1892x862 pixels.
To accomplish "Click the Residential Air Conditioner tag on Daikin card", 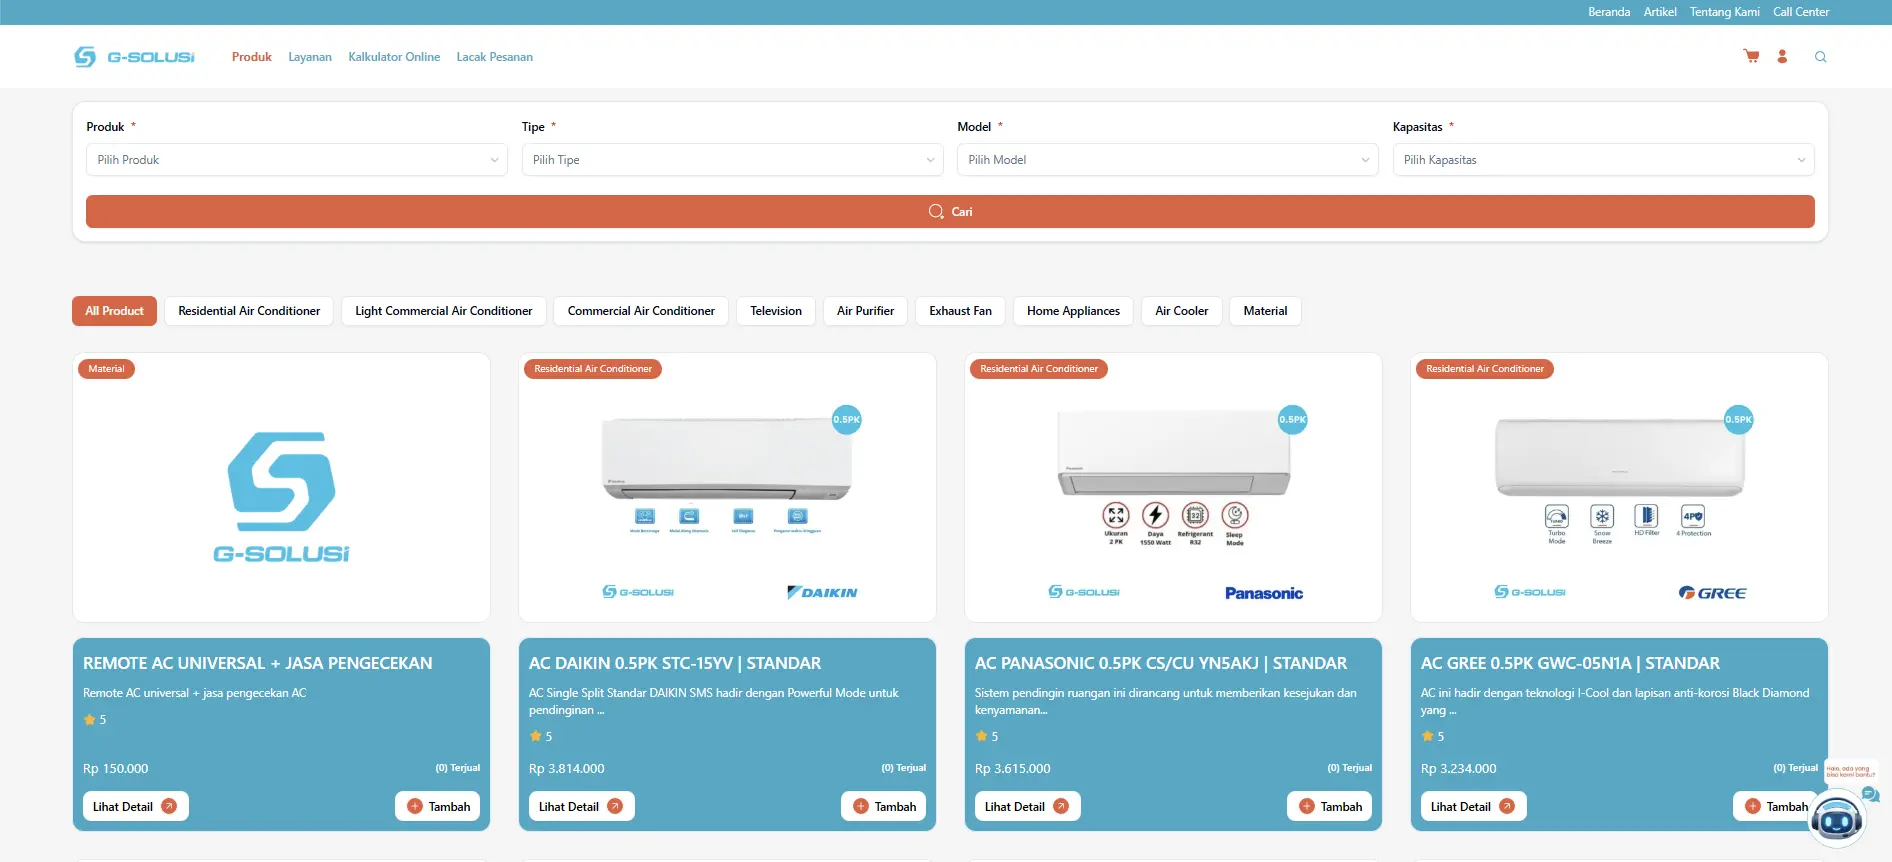I will pos(593,369).
